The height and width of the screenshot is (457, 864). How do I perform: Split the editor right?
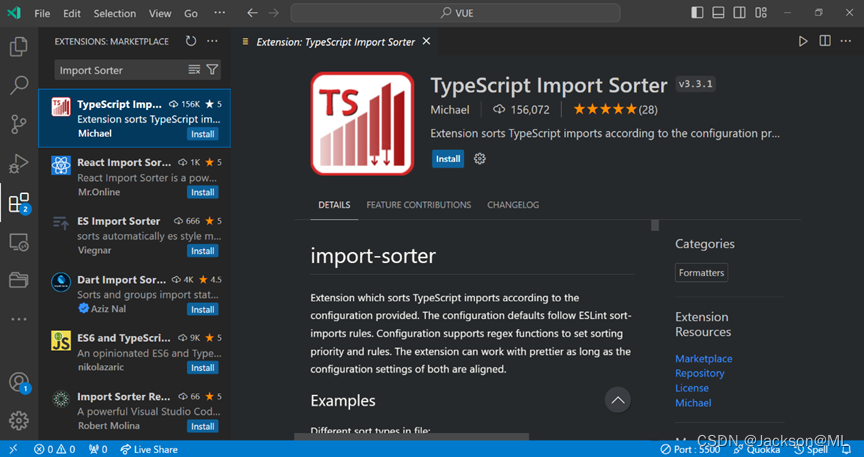pyautogui.click(x=825, y=41)
